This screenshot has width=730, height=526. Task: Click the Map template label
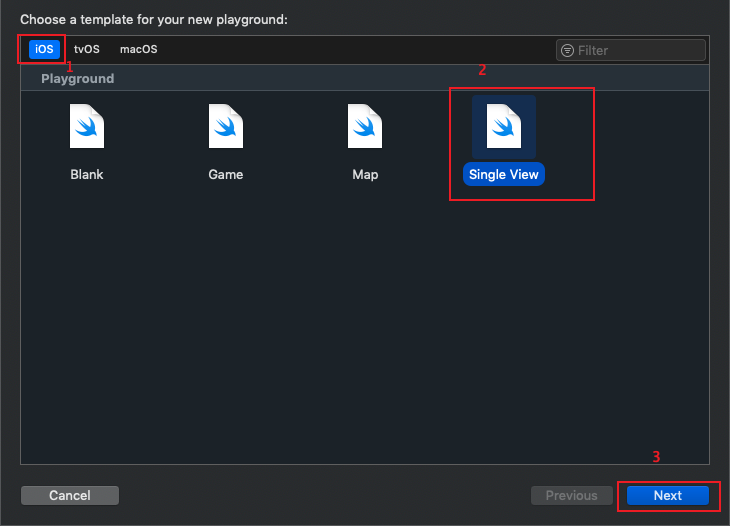pos(365,175)
